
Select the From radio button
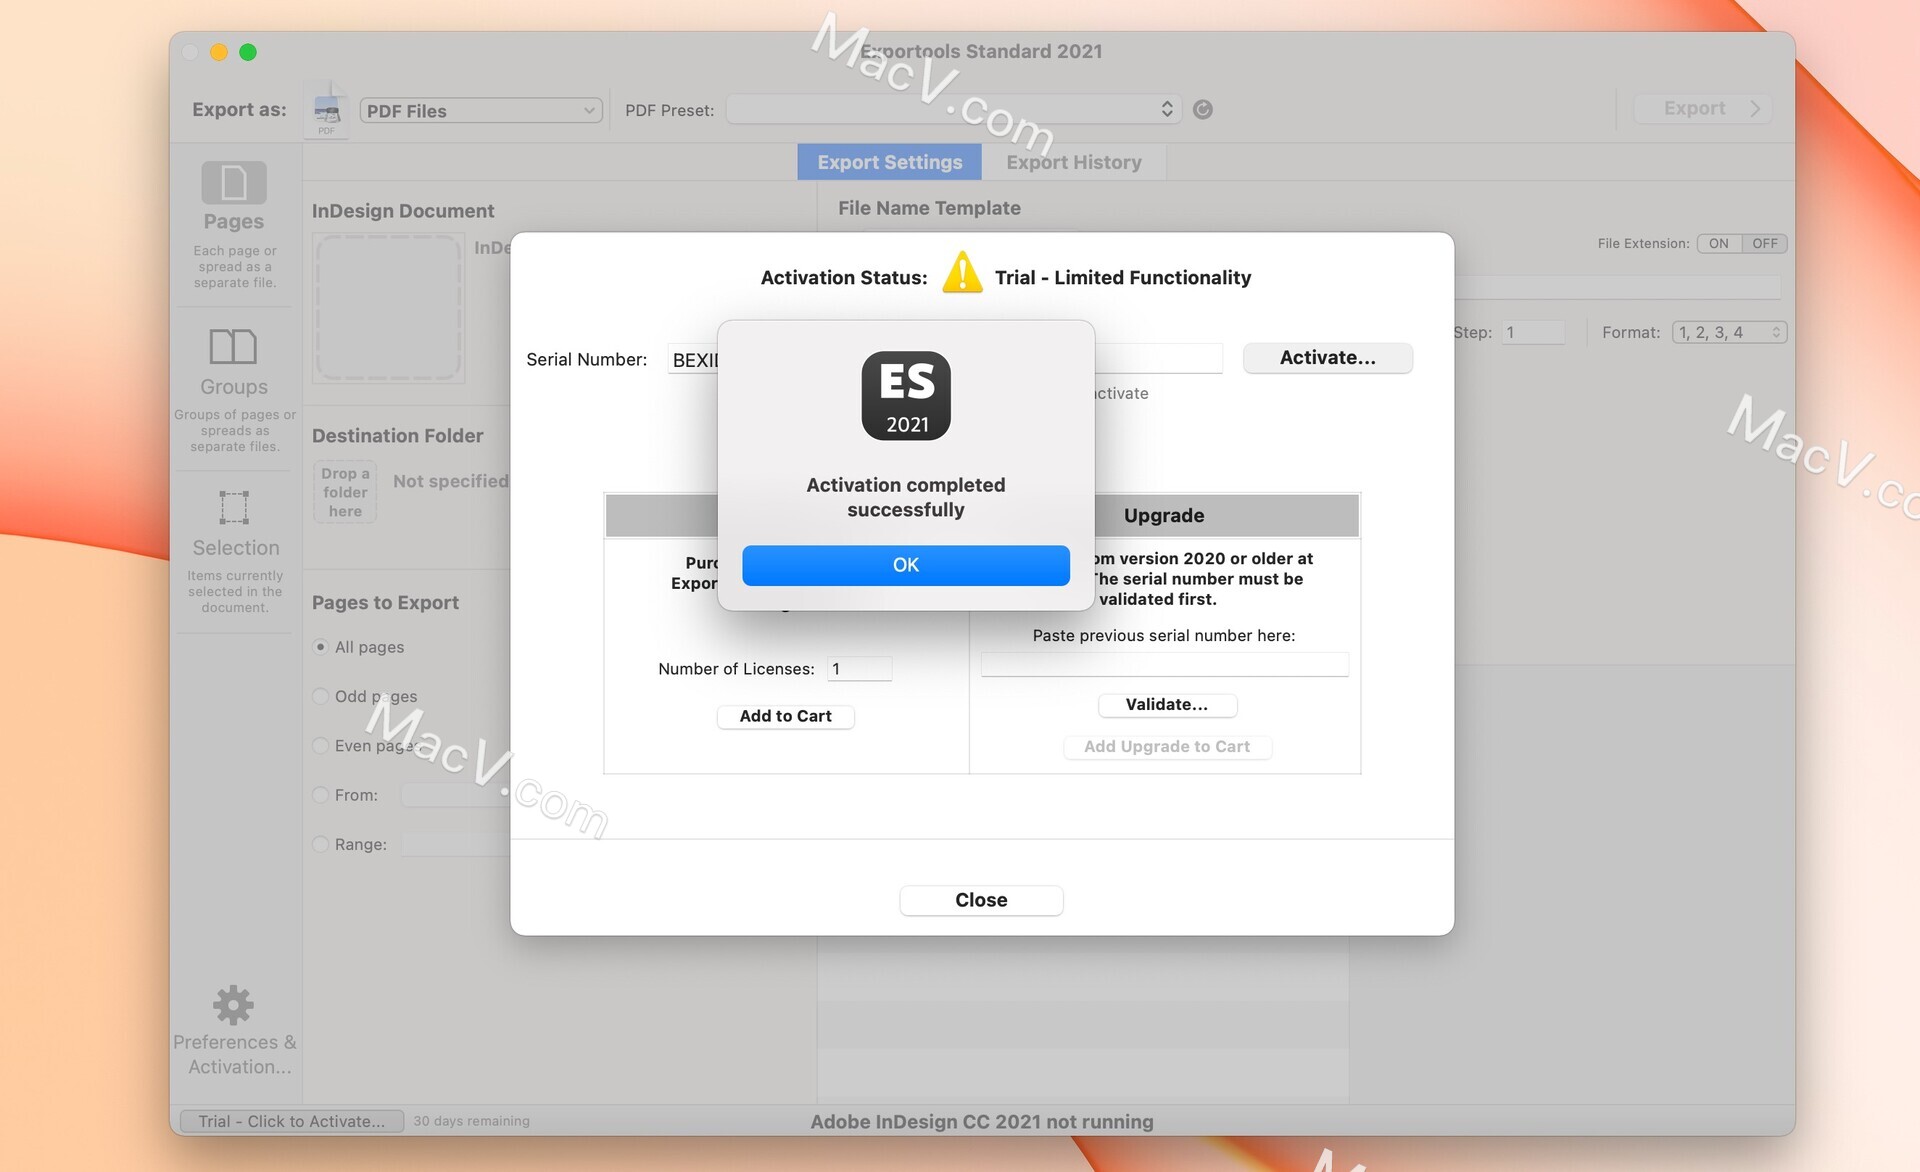[x=320, y=795]
